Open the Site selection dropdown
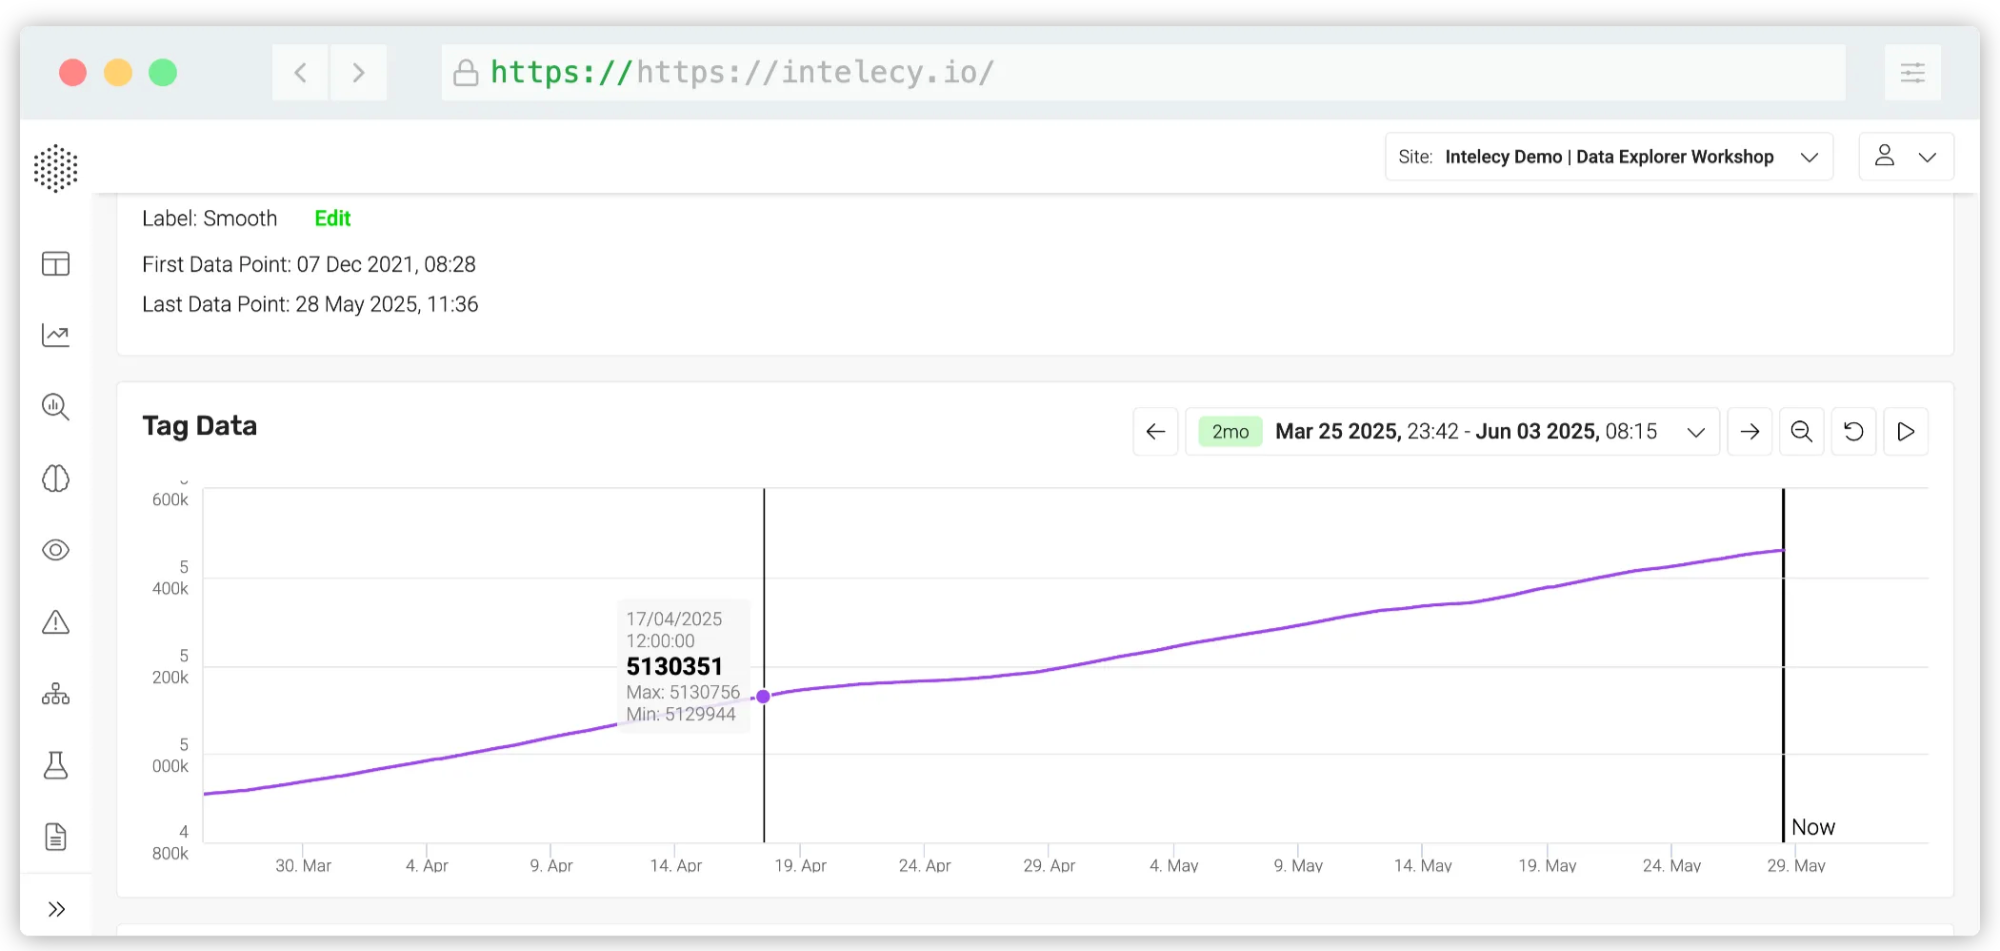Viewport: 2000px width, 951px height. [1608, 157]
